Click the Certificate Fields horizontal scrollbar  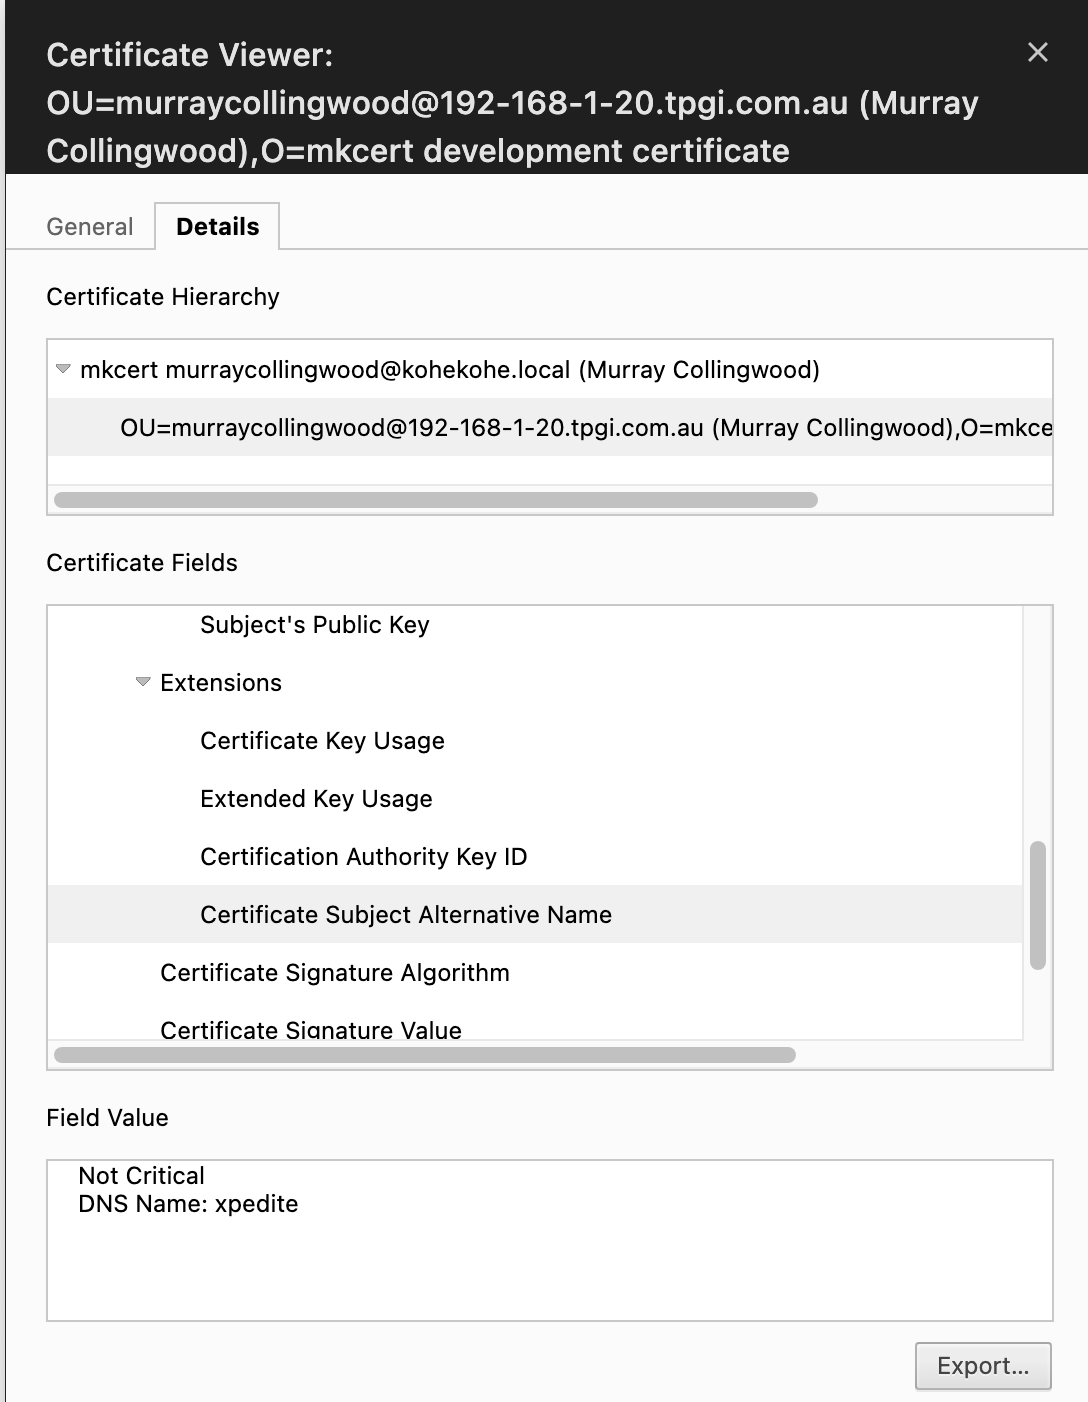pyautogui.click(x=425, y=1055)
